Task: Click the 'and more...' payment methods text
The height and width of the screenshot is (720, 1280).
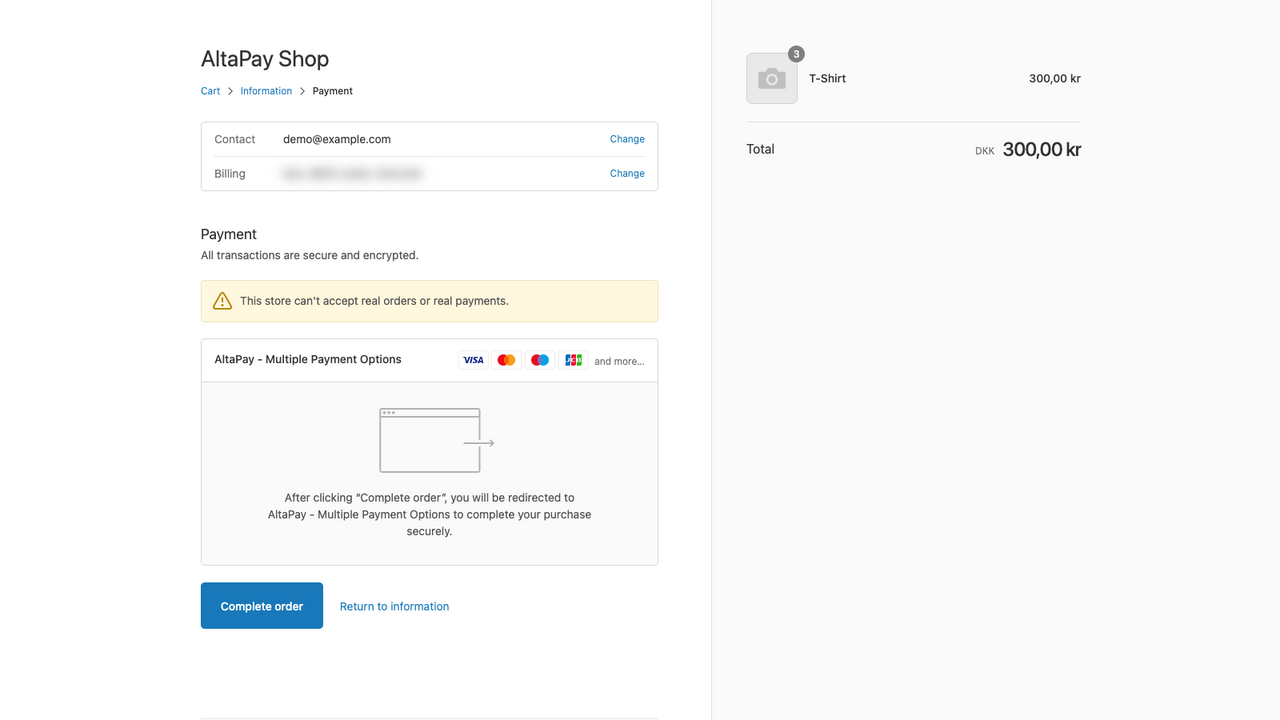Action: 619,361
